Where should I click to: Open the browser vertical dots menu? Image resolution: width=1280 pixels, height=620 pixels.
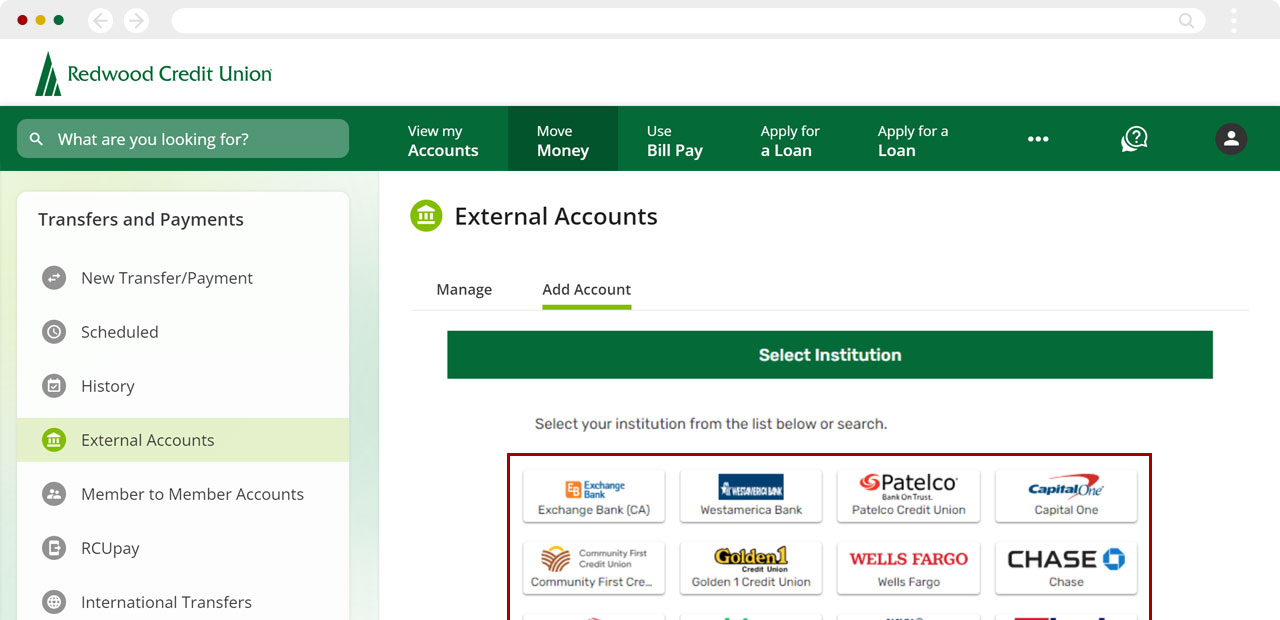tap(1234, 20)
